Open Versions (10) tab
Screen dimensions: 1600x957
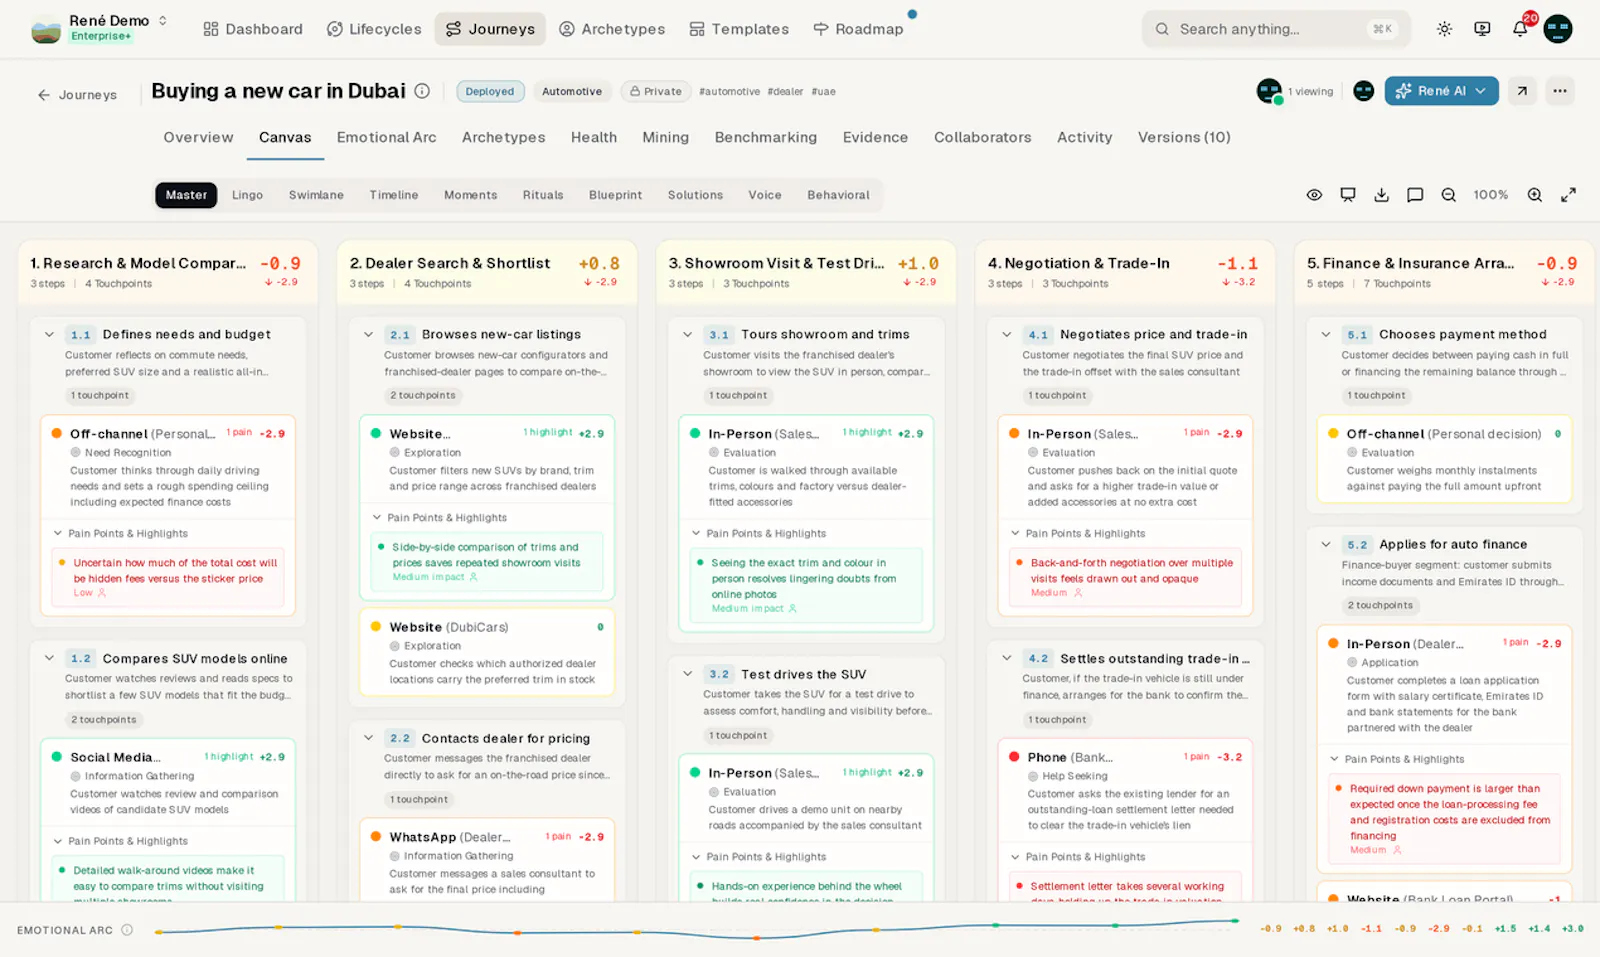1184,137
